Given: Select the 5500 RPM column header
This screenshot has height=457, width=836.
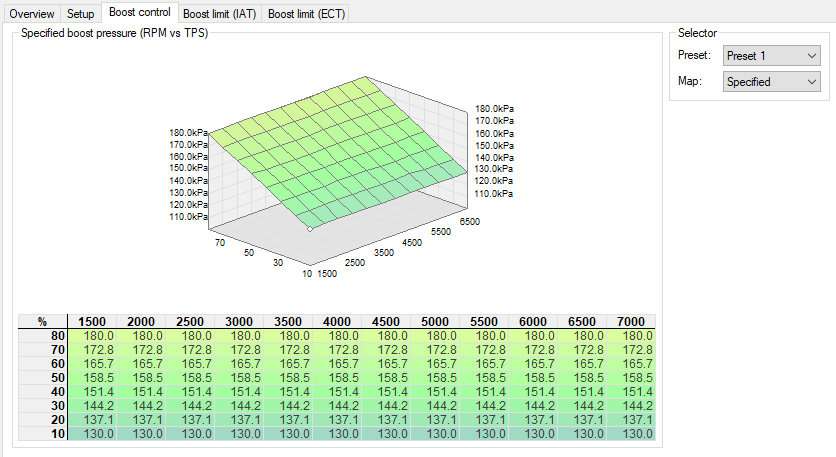Looking at the screenshot, I should 484,322.
